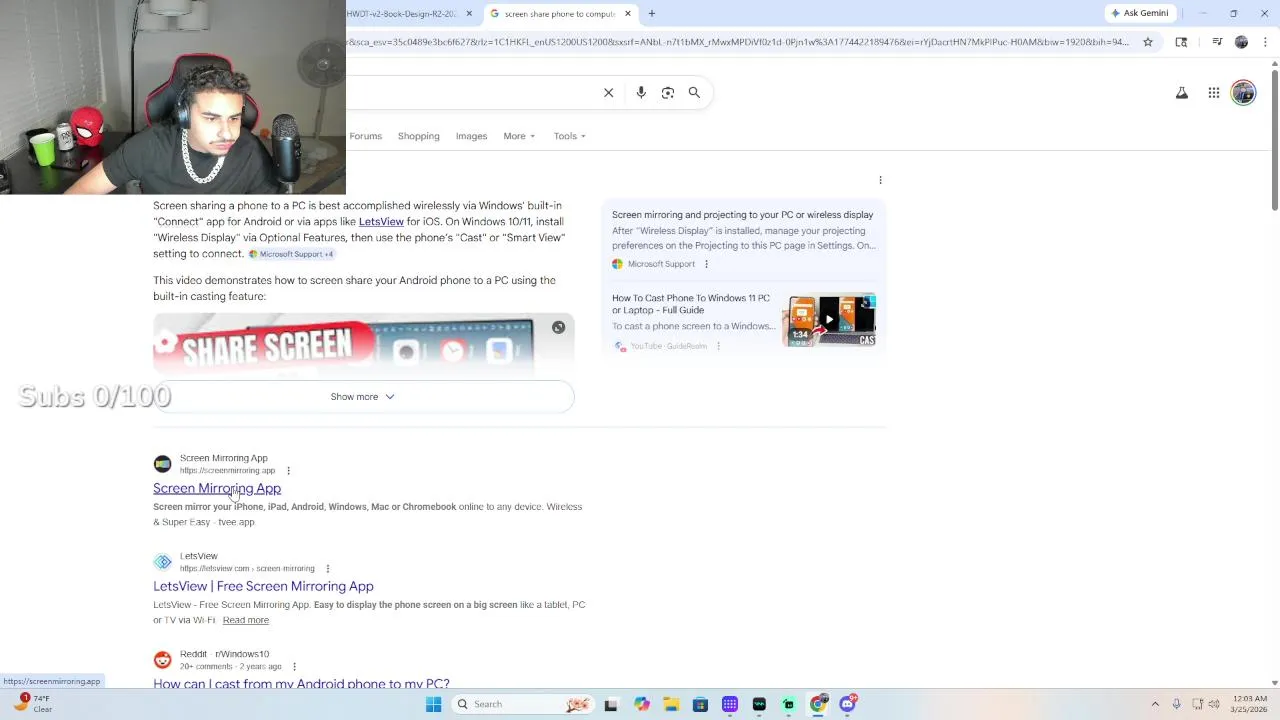The height and width of the screenshot is (720, 1280).
Task: Open the Chrome profile avatar in toolbar
Action: pos(1241,42)
